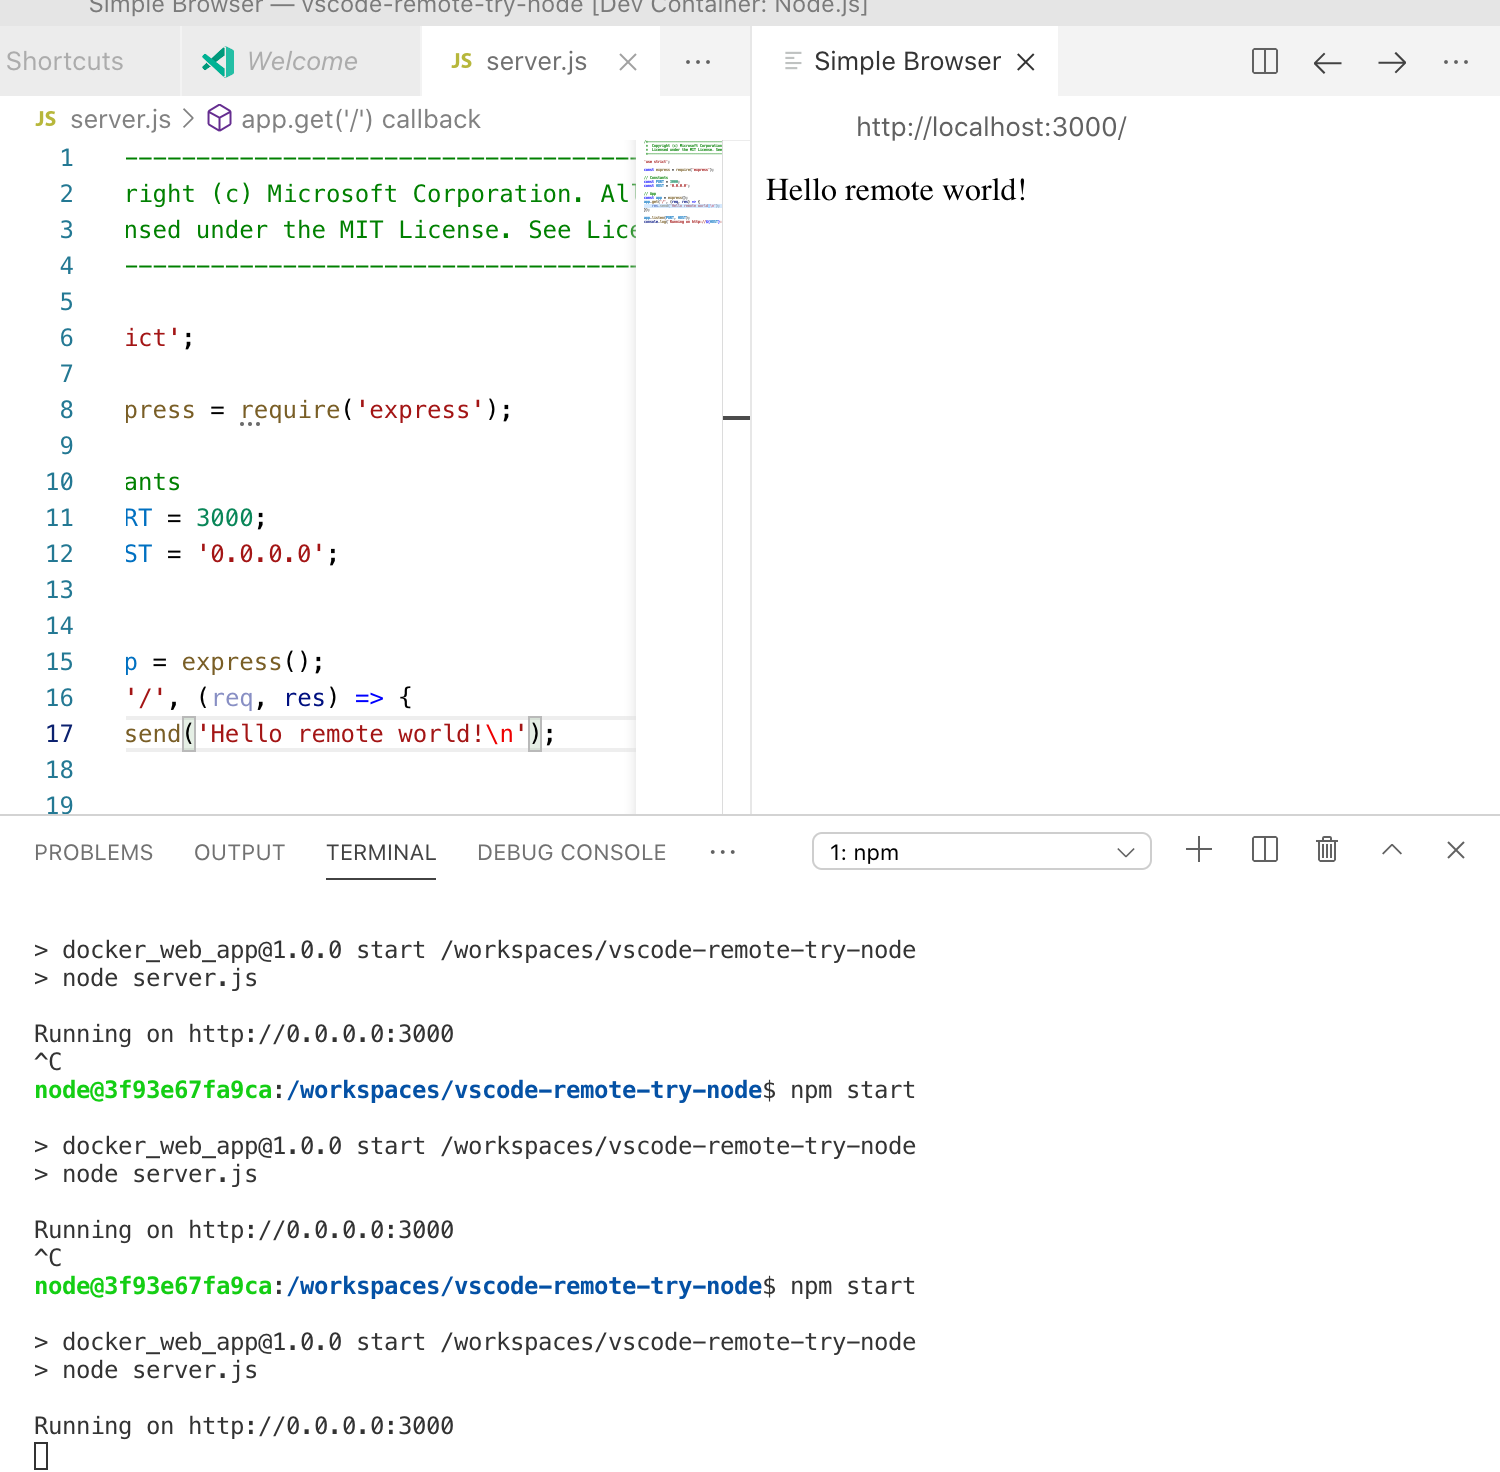1500x1472 pixels.
Task: Toggle panel maximize with the chevron icon
Action: [1391, 850]
